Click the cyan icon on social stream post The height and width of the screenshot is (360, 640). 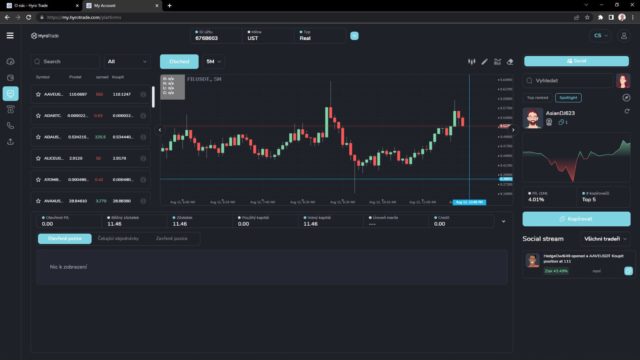click(628, 271)
